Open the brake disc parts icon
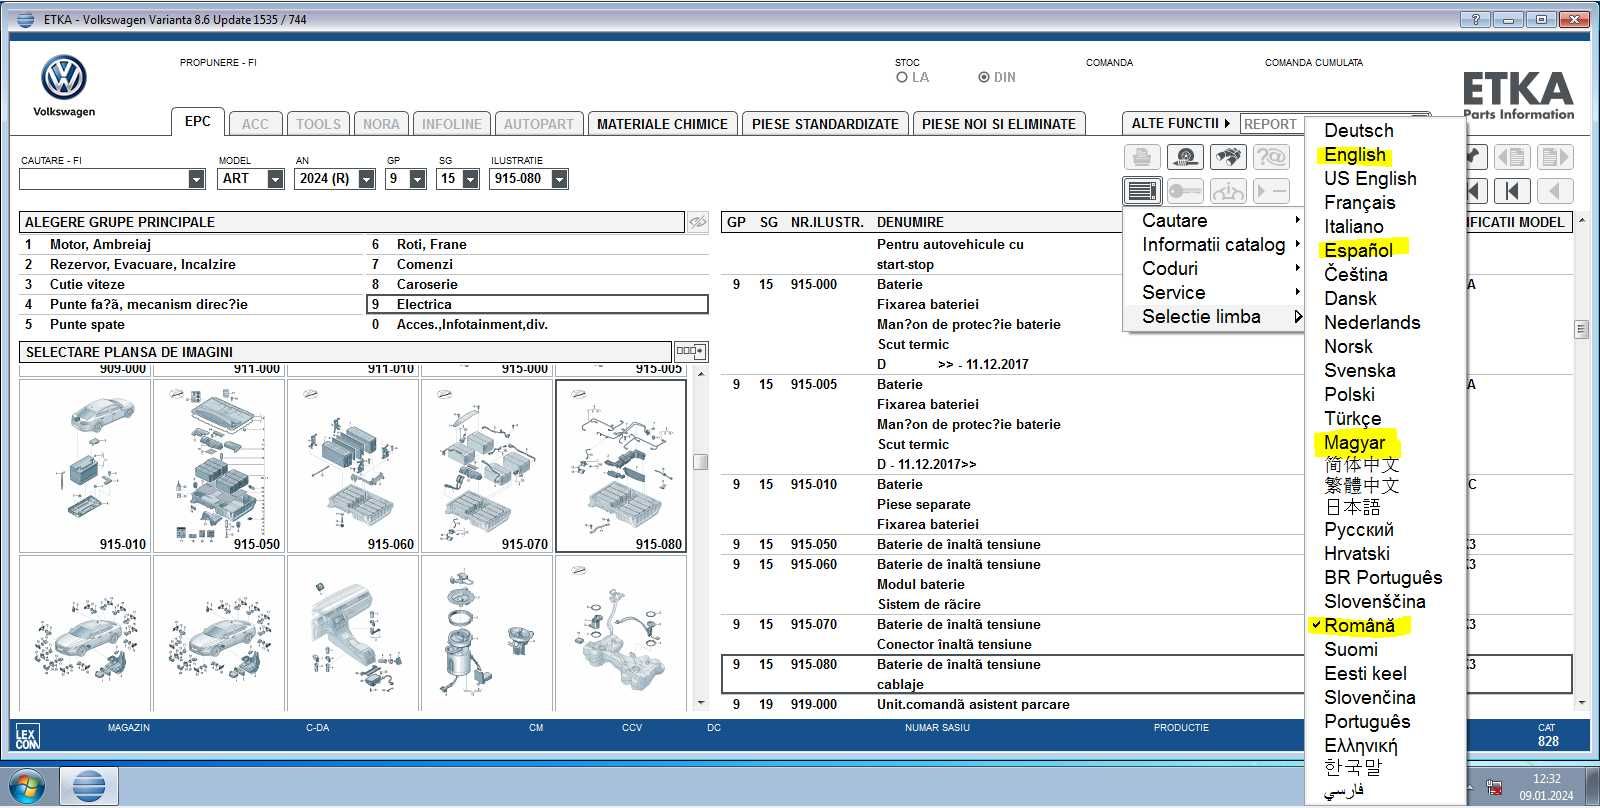Image resolution: width=1600 pixels, height=808 pixels. tap(1185, 158)
